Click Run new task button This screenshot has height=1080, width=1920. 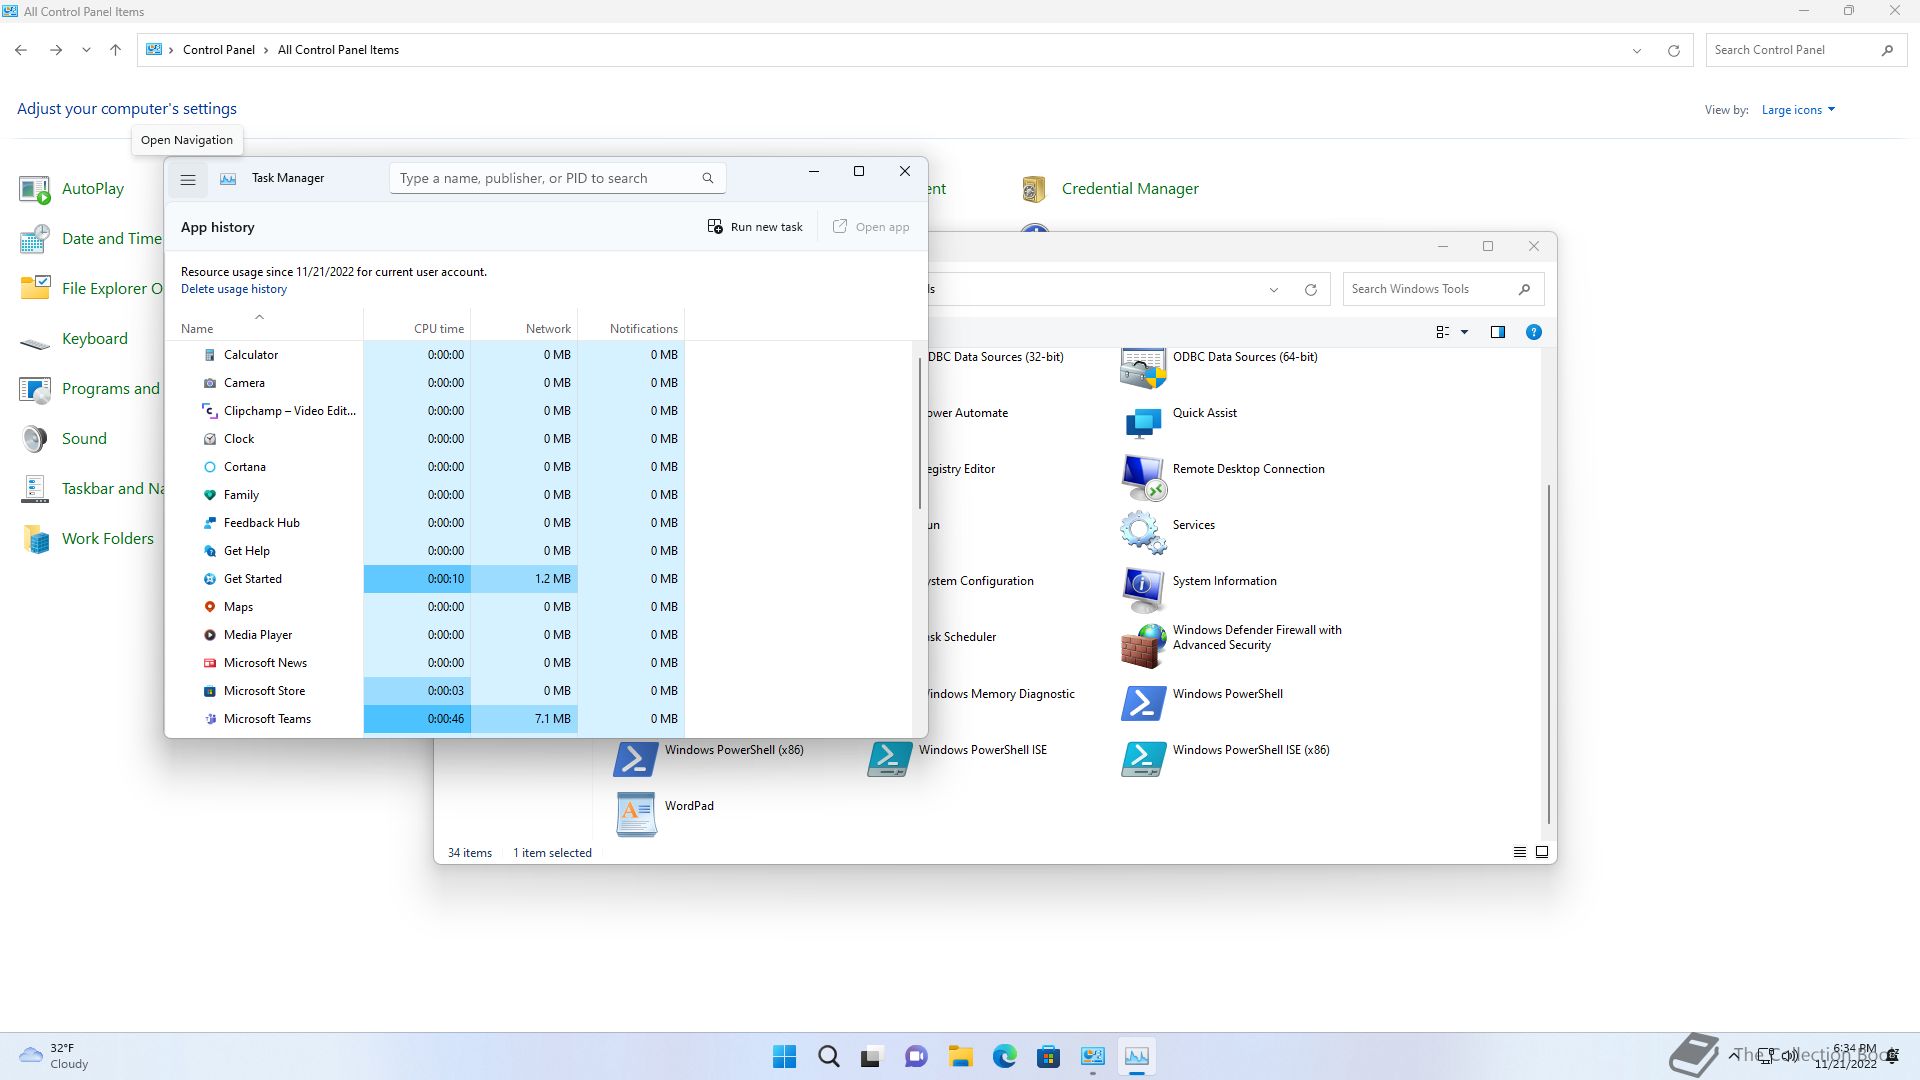point(755,227)
